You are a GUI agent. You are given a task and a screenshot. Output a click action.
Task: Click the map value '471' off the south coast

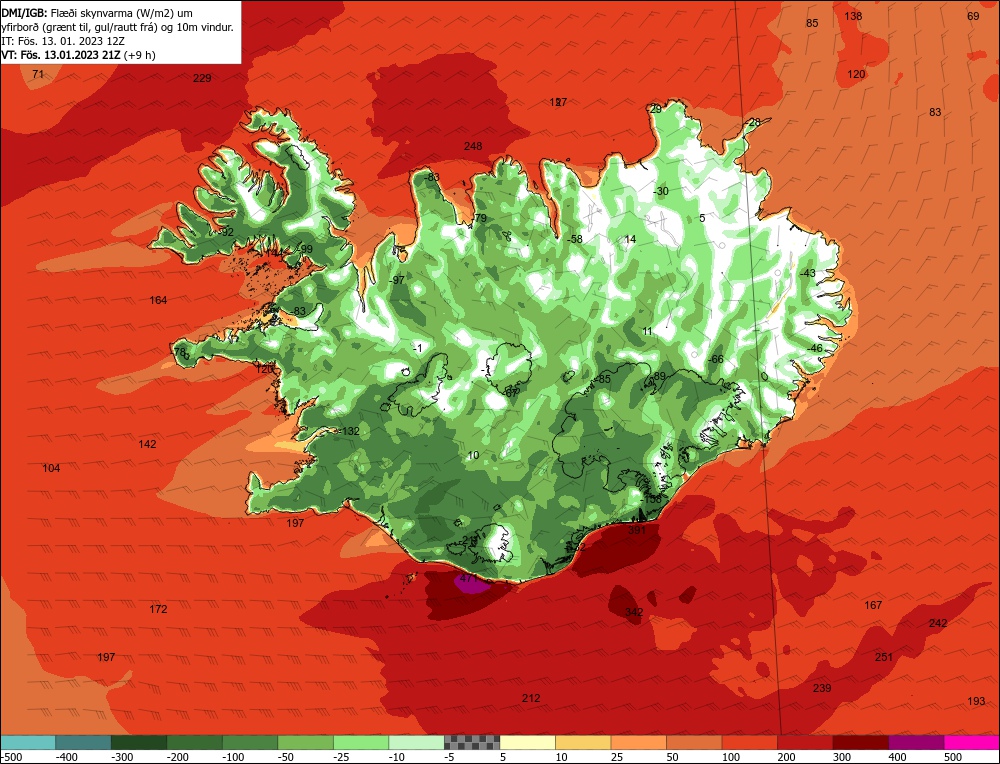tap(468, 578)
